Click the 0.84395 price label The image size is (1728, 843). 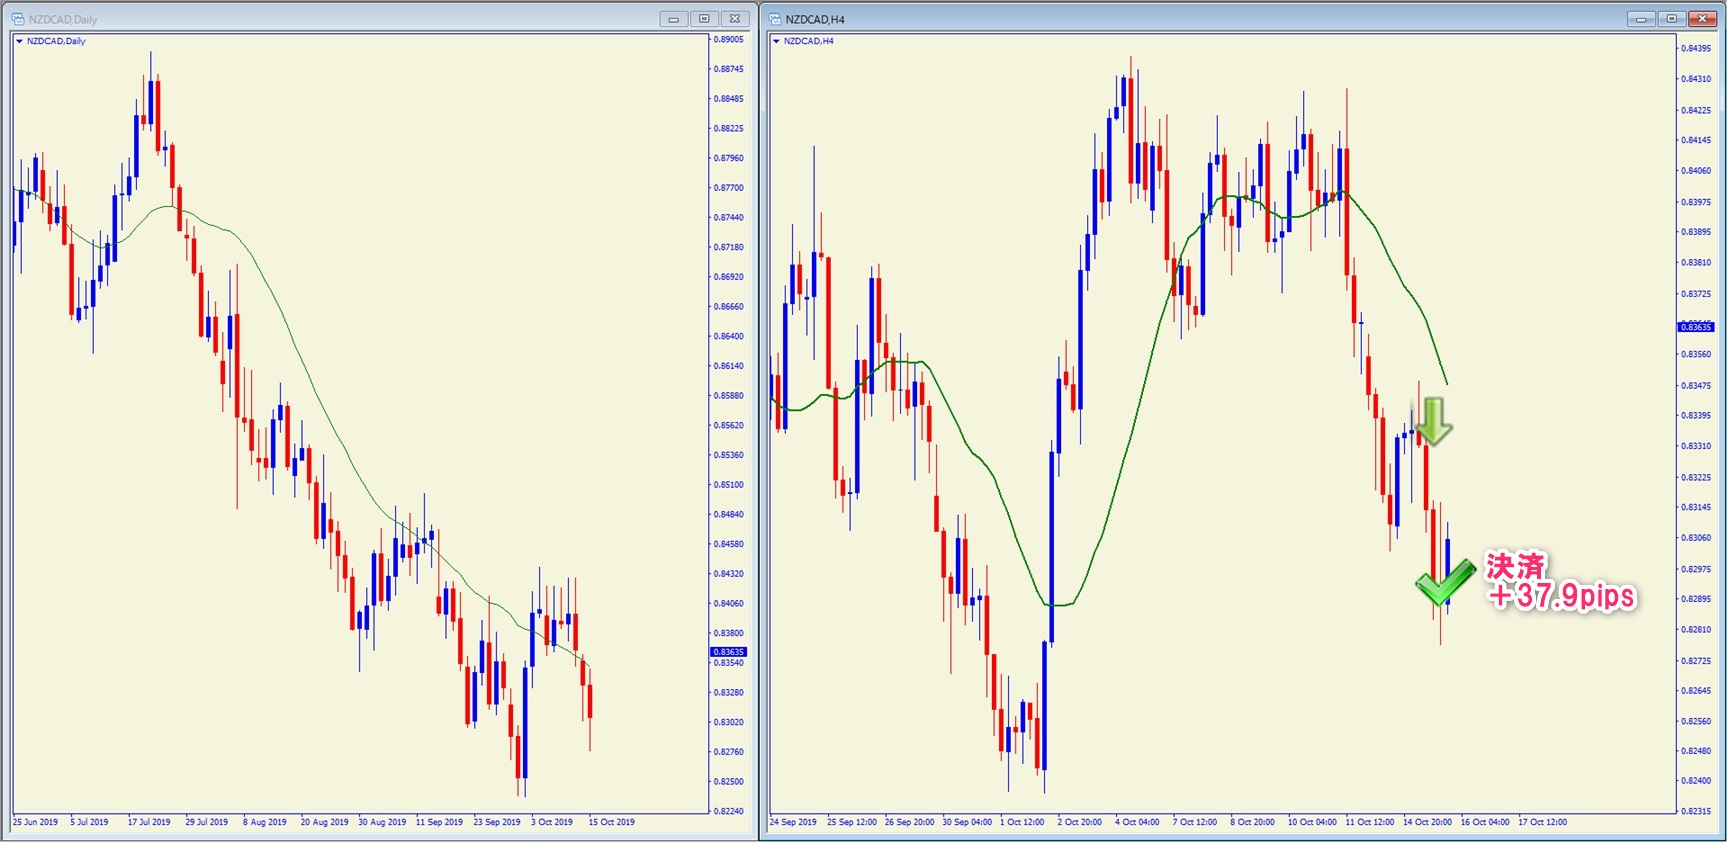[1696, 48]
